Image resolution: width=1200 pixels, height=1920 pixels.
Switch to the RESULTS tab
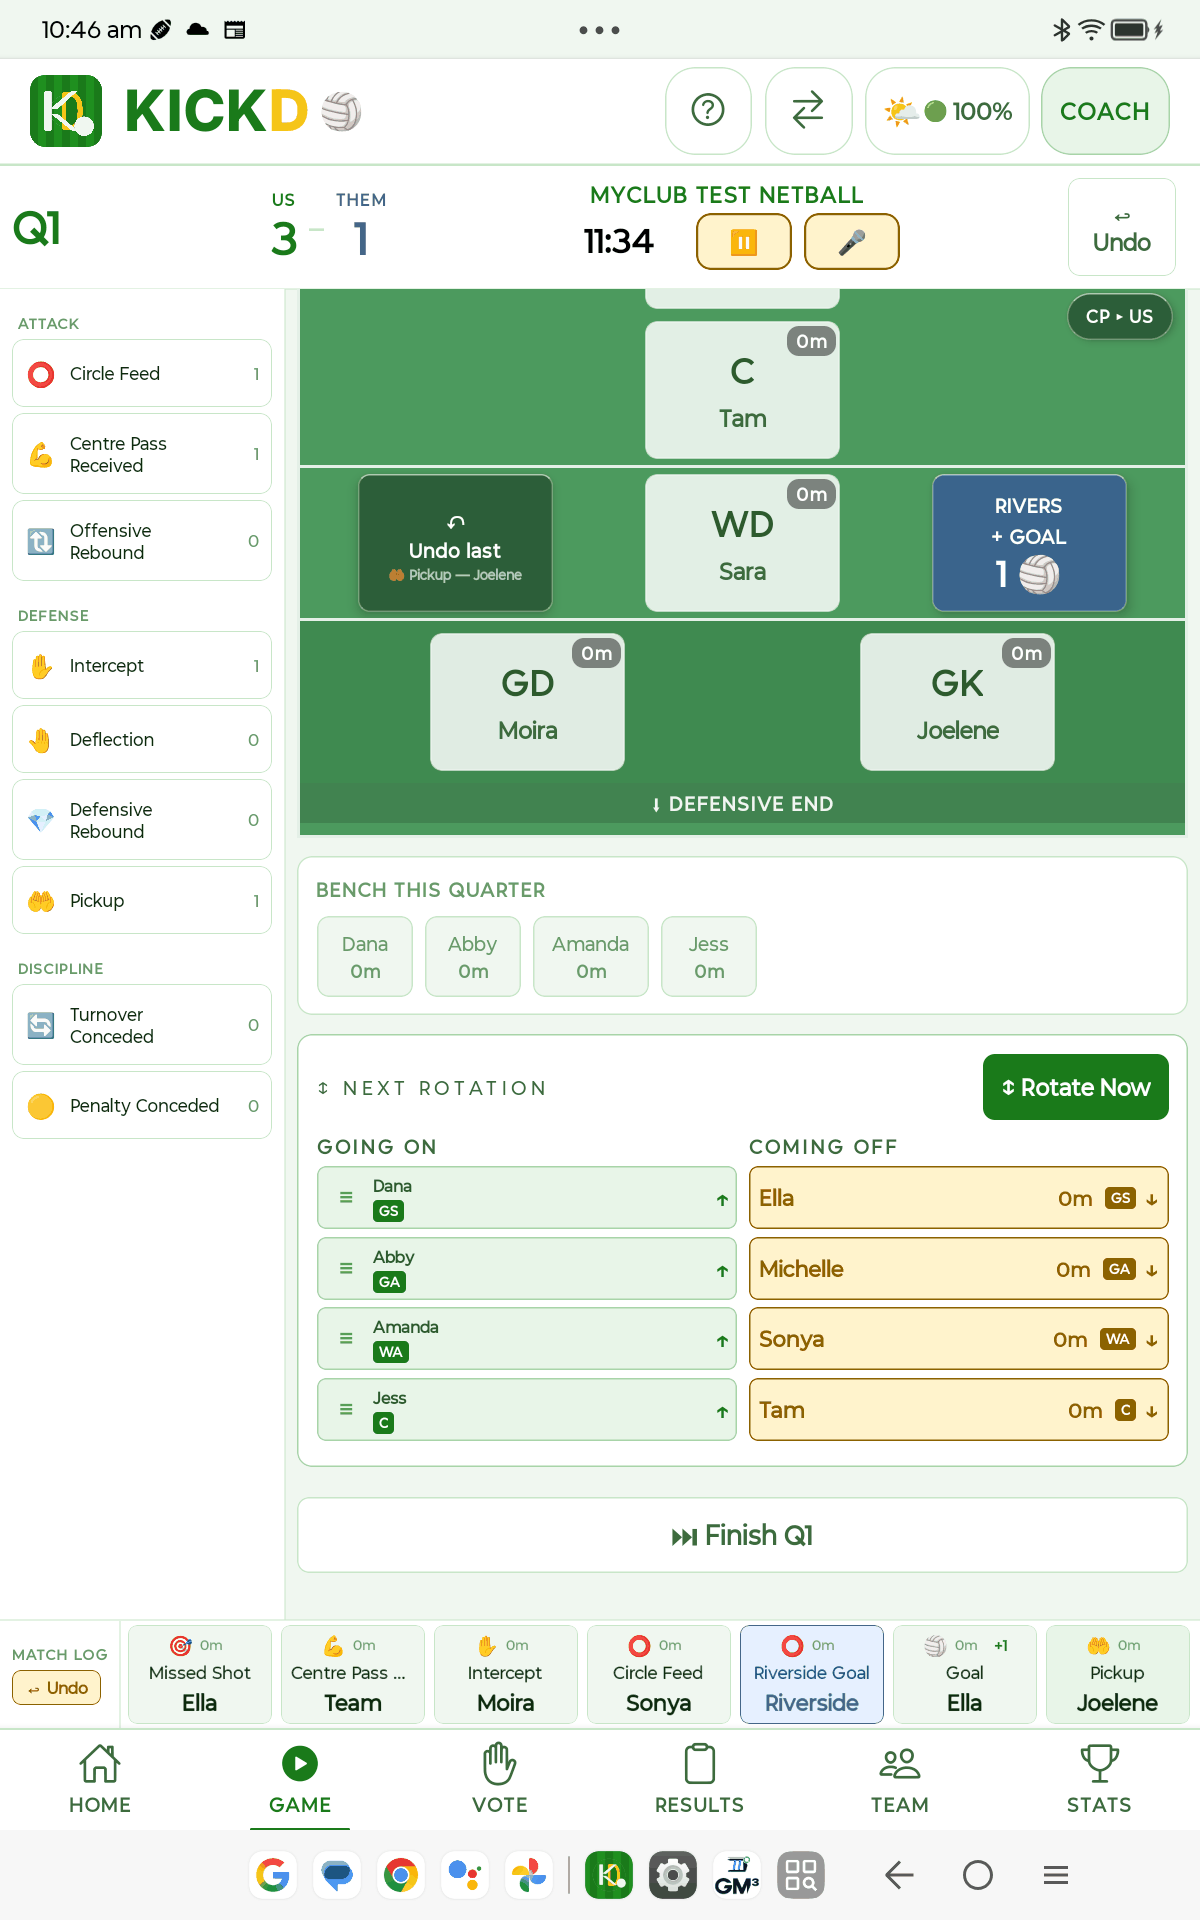(x=700, y=1779)
